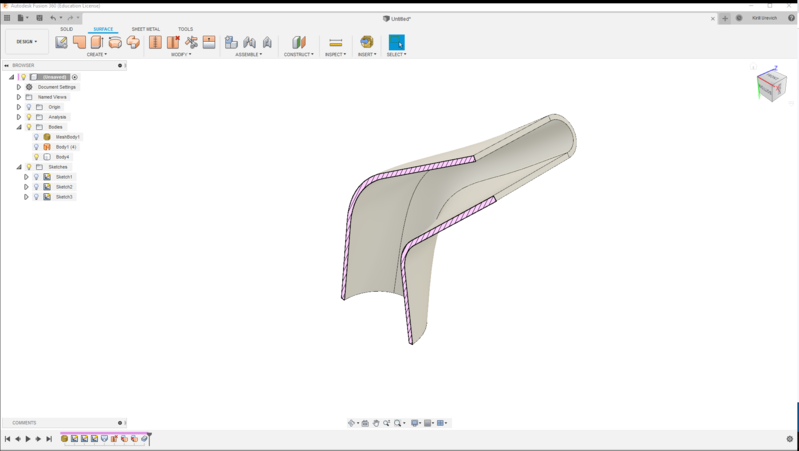Viewport: 799px width, 451px height.
Task: Open the DESIGN workspace dropdown
Action: pyautogui.click(x=26, y=42)
